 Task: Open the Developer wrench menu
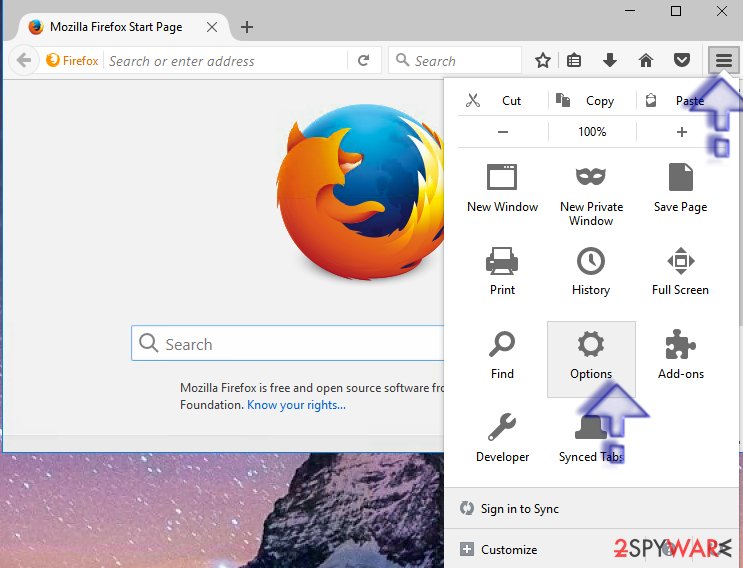click(502, 438)
